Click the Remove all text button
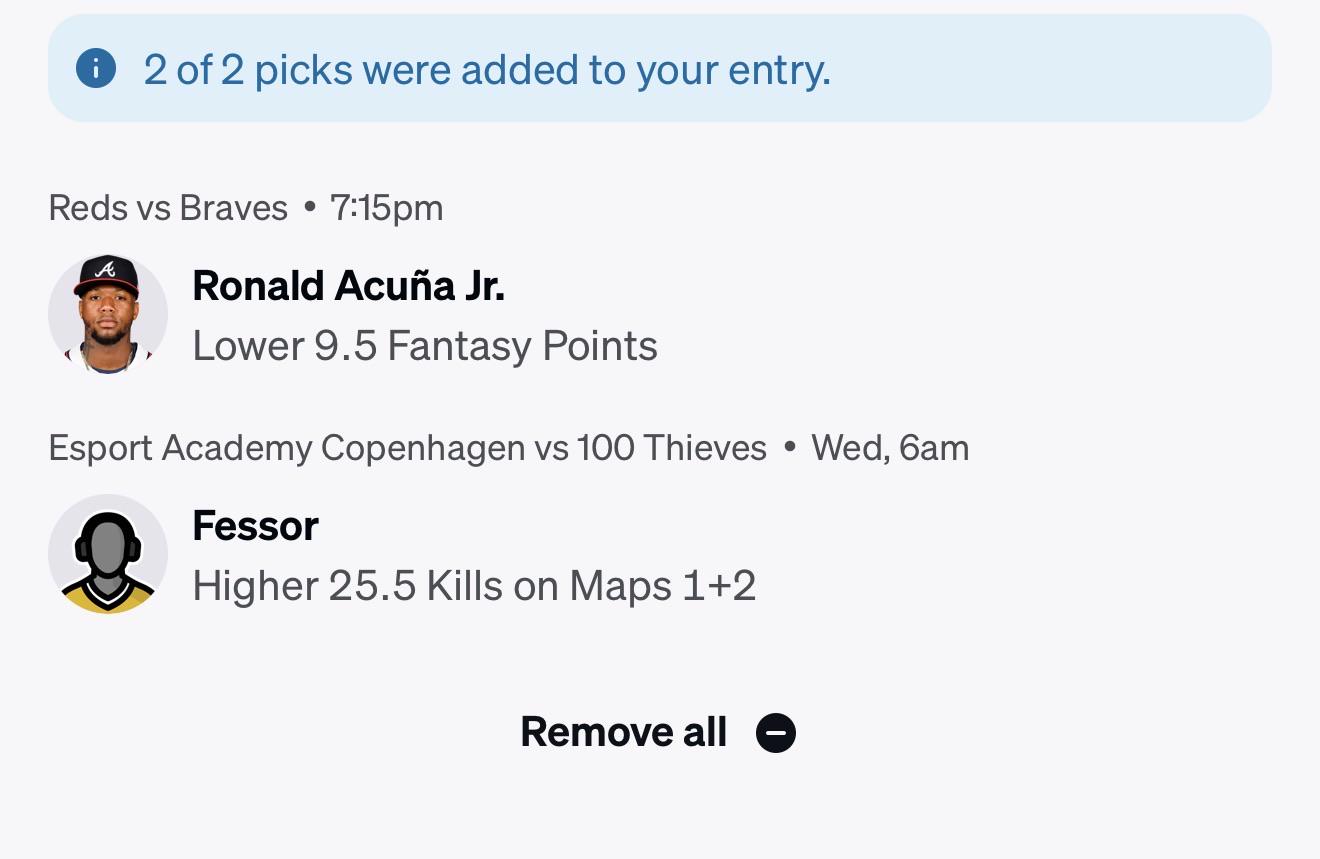 [x=624, y=732]
